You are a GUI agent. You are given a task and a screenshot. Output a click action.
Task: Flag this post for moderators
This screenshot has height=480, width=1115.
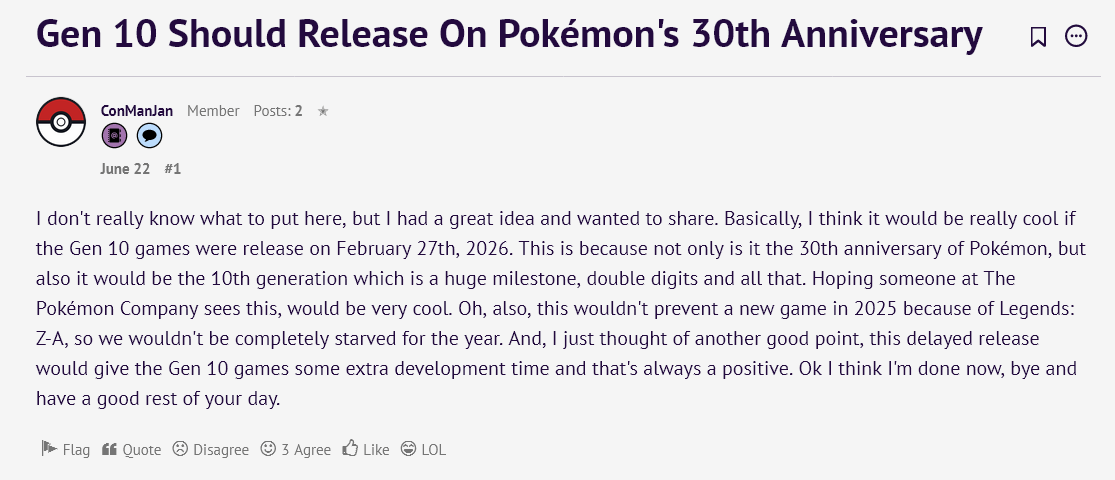tap(65, 449)
